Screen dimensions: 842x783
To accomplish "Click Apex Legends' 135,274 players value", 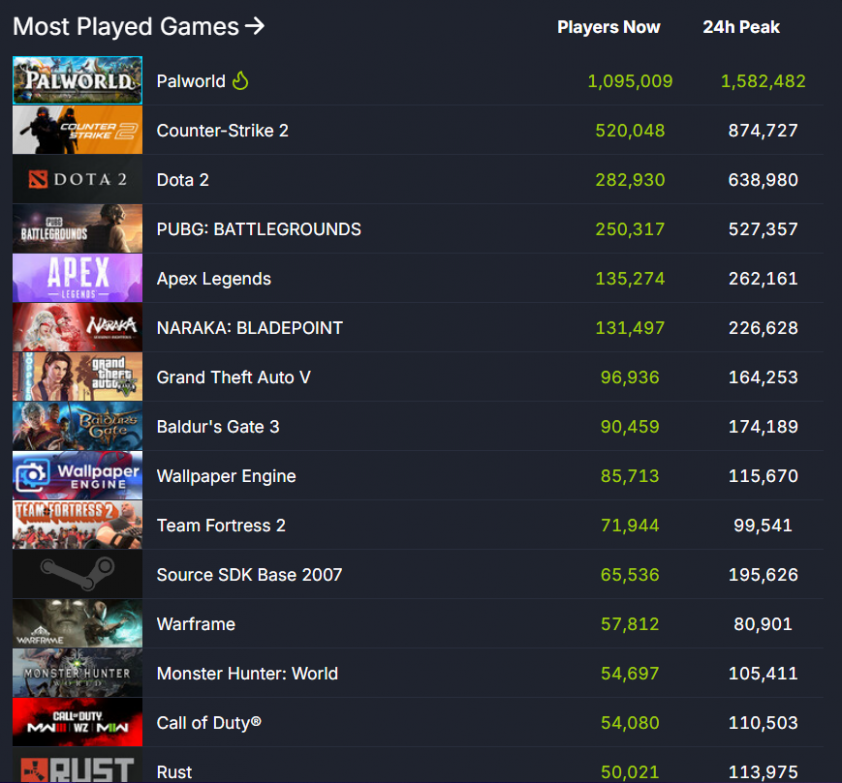I will (x=630, y=279).
